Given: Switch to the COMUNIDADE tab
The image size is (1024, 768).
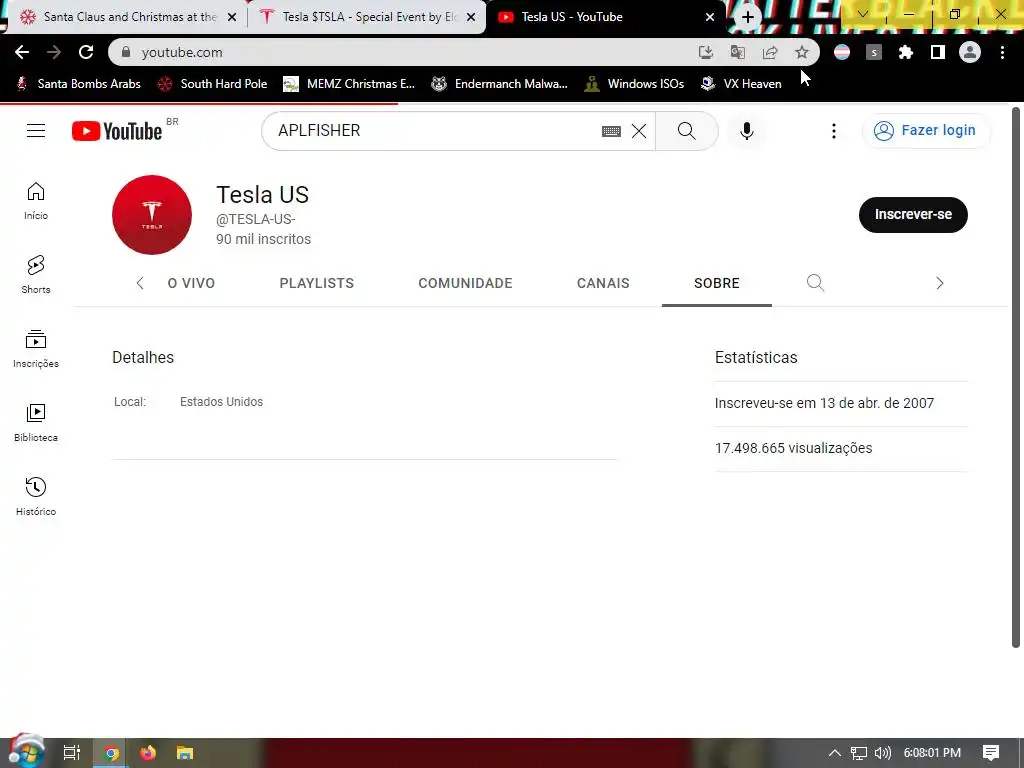Looking at the screenshot, I should (465, 283).
